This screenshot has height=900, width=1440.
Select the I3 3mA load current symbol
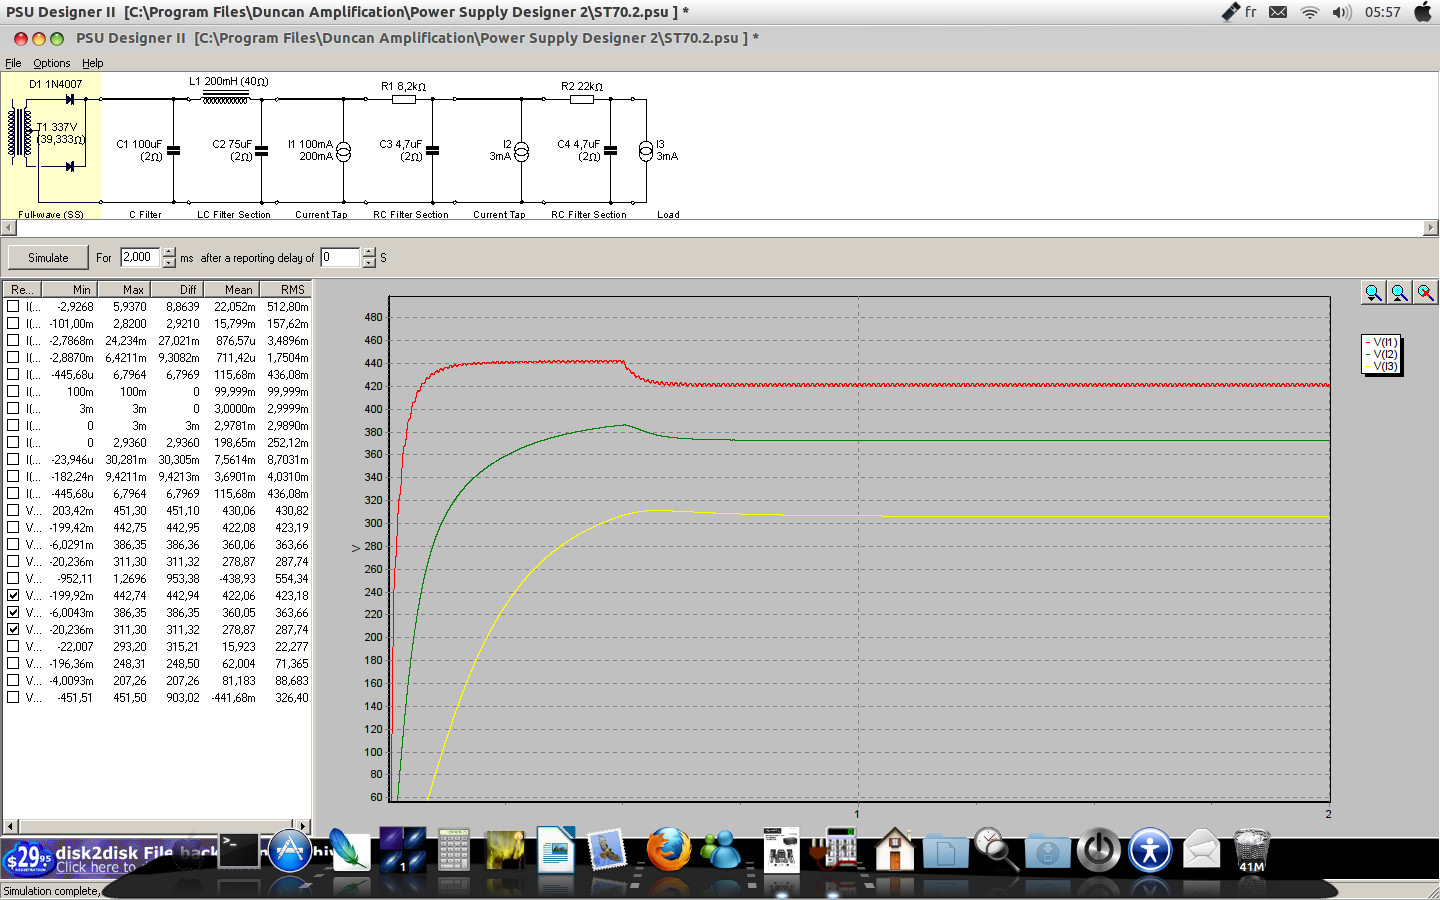coord(646,152)
